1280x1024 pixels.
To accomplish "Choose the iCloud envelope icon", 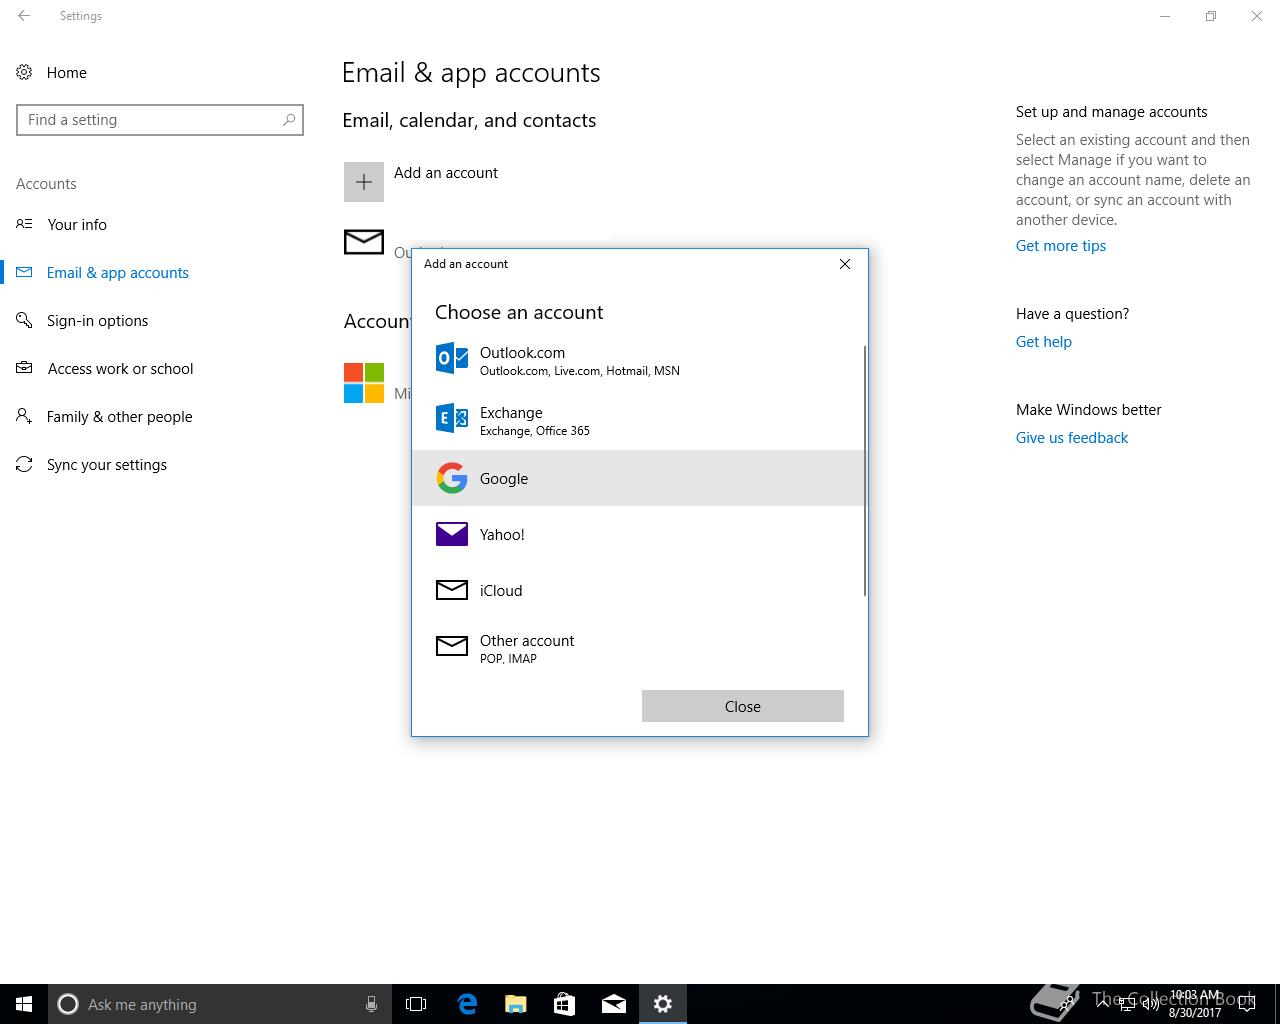I will coord(452,590).
